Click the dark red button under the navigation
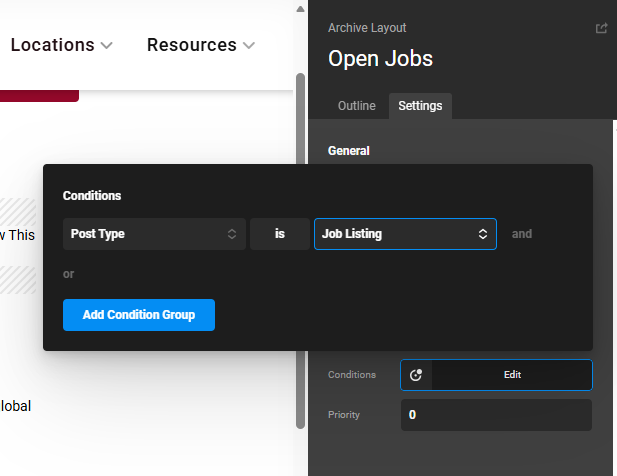 38,96
